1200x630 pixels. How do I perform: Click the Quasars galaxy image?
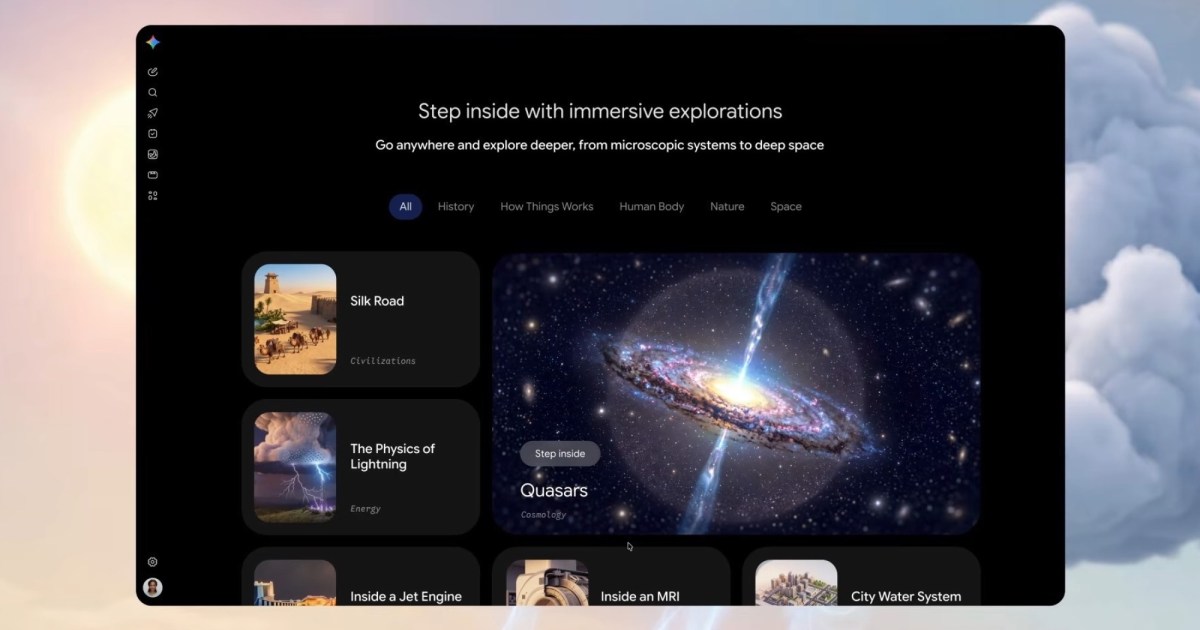(736, 393)
